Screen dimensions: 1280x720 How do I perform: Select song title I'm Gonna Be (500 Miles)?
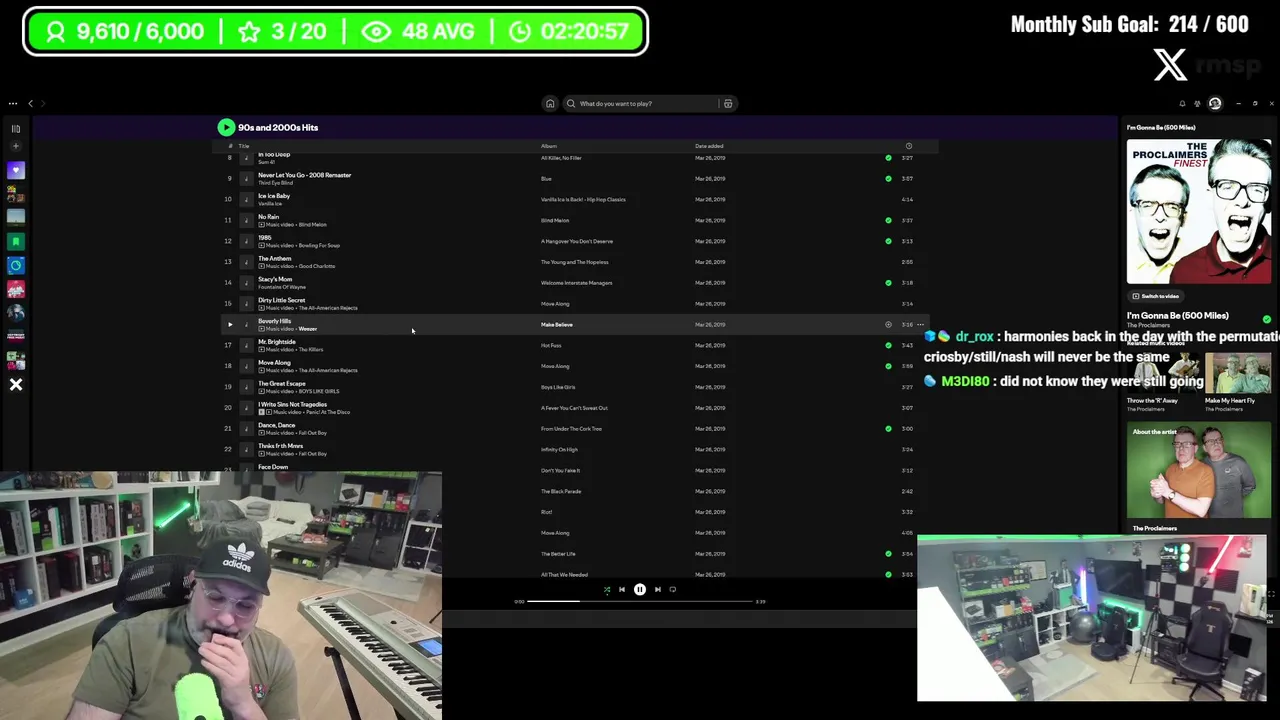(x=1177, y=315)
